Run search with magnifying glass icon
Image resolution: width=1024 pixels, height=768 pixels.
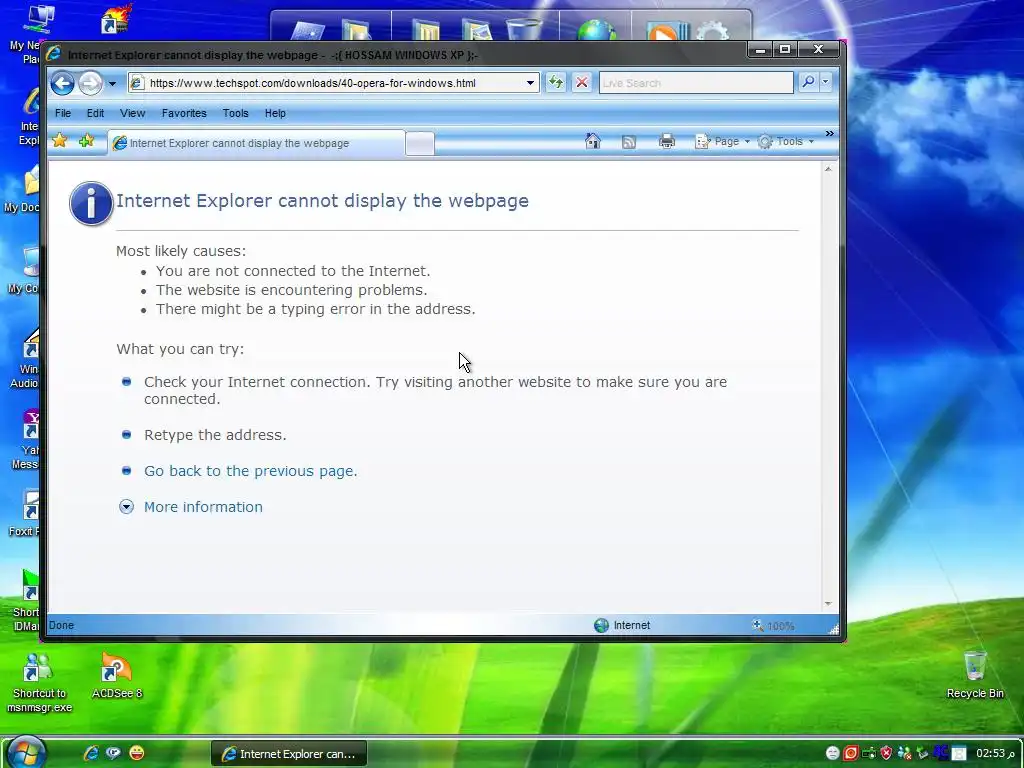click(808, 82)
